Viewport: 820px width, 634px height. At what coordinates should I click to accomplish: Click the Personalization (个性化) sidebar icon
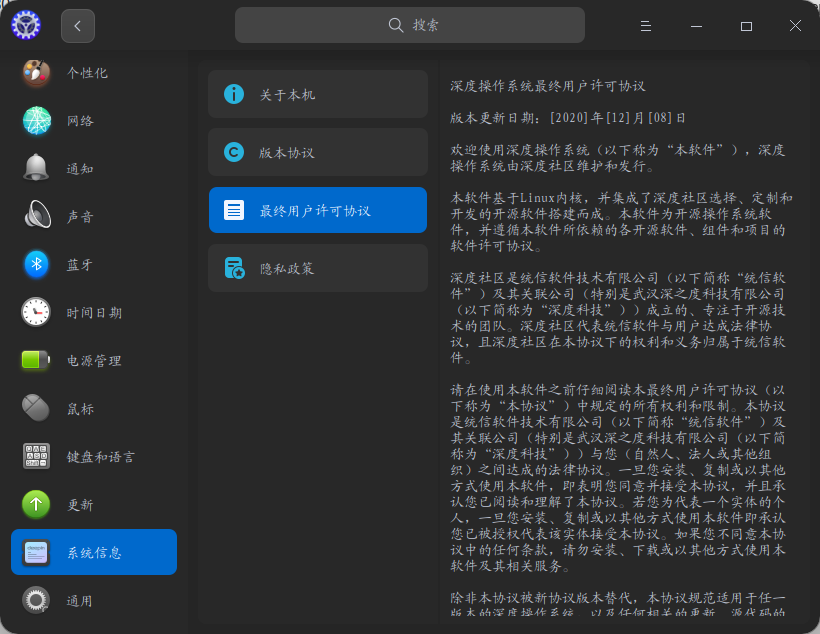pyautogui.click(x=36, y=73)
